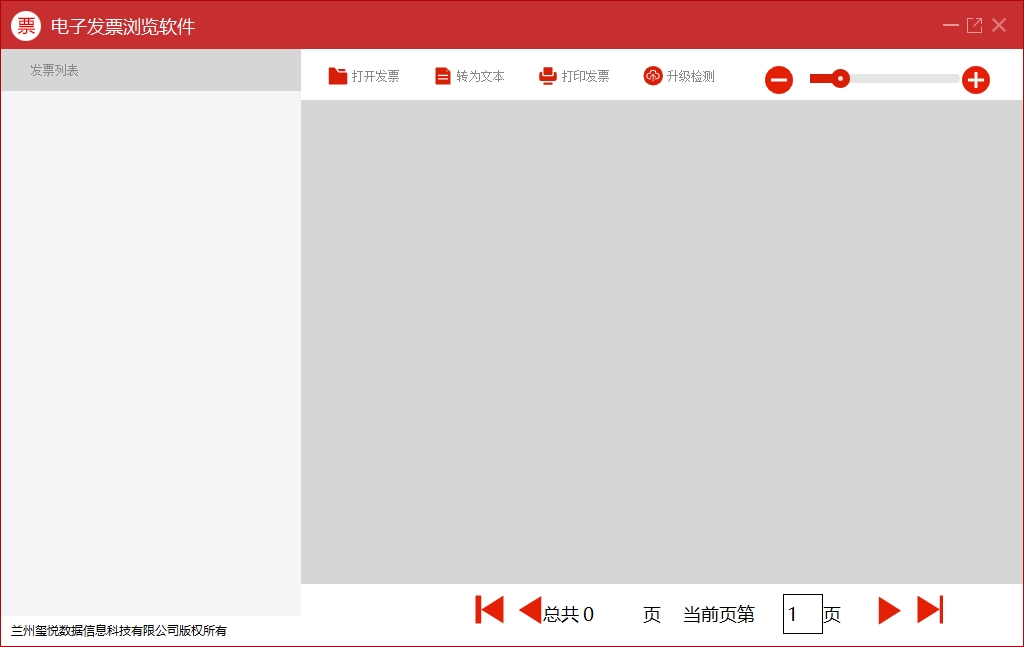Select the 发票列表 panel header
Image resolution: width=1024 pixels, height=647 pixels.
tap(151, 70)
